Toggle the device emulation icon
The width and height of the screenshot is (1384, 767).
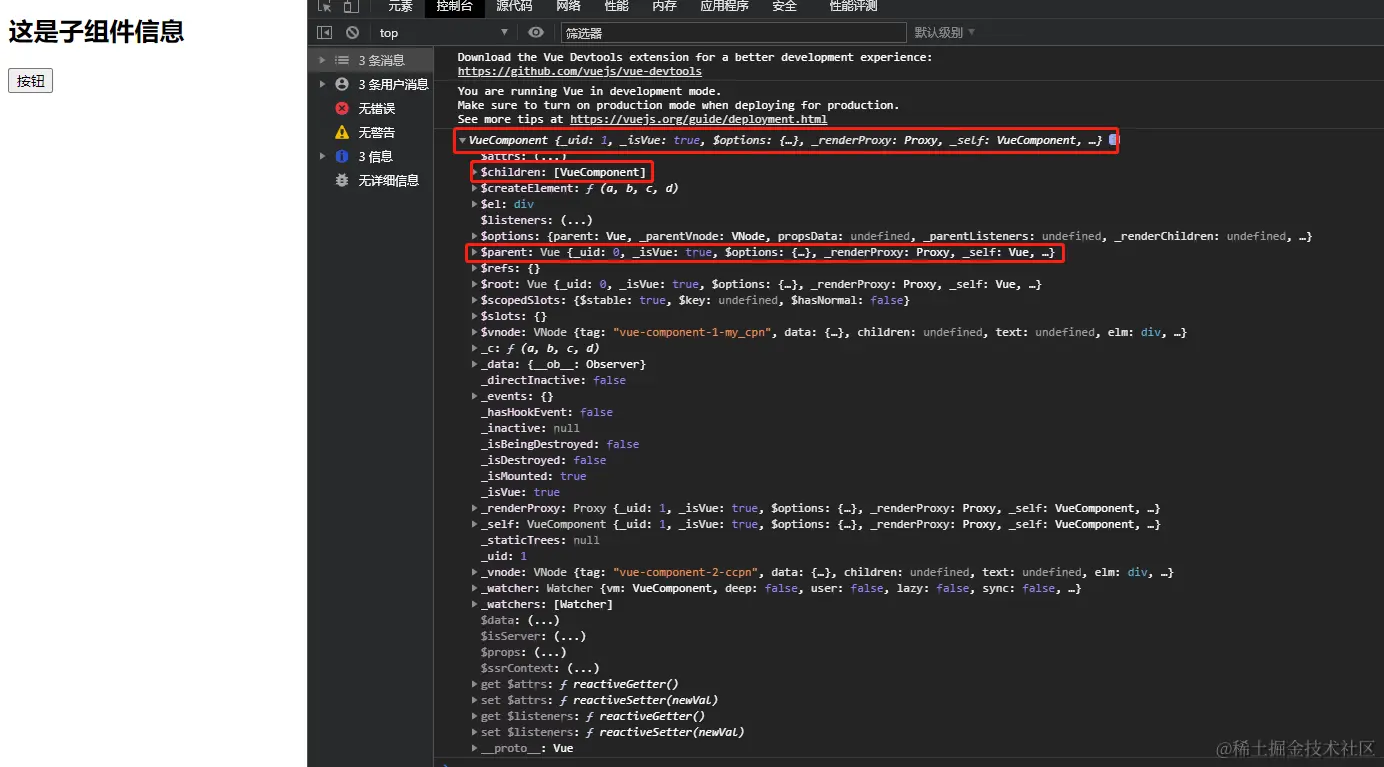click(350, 6)
